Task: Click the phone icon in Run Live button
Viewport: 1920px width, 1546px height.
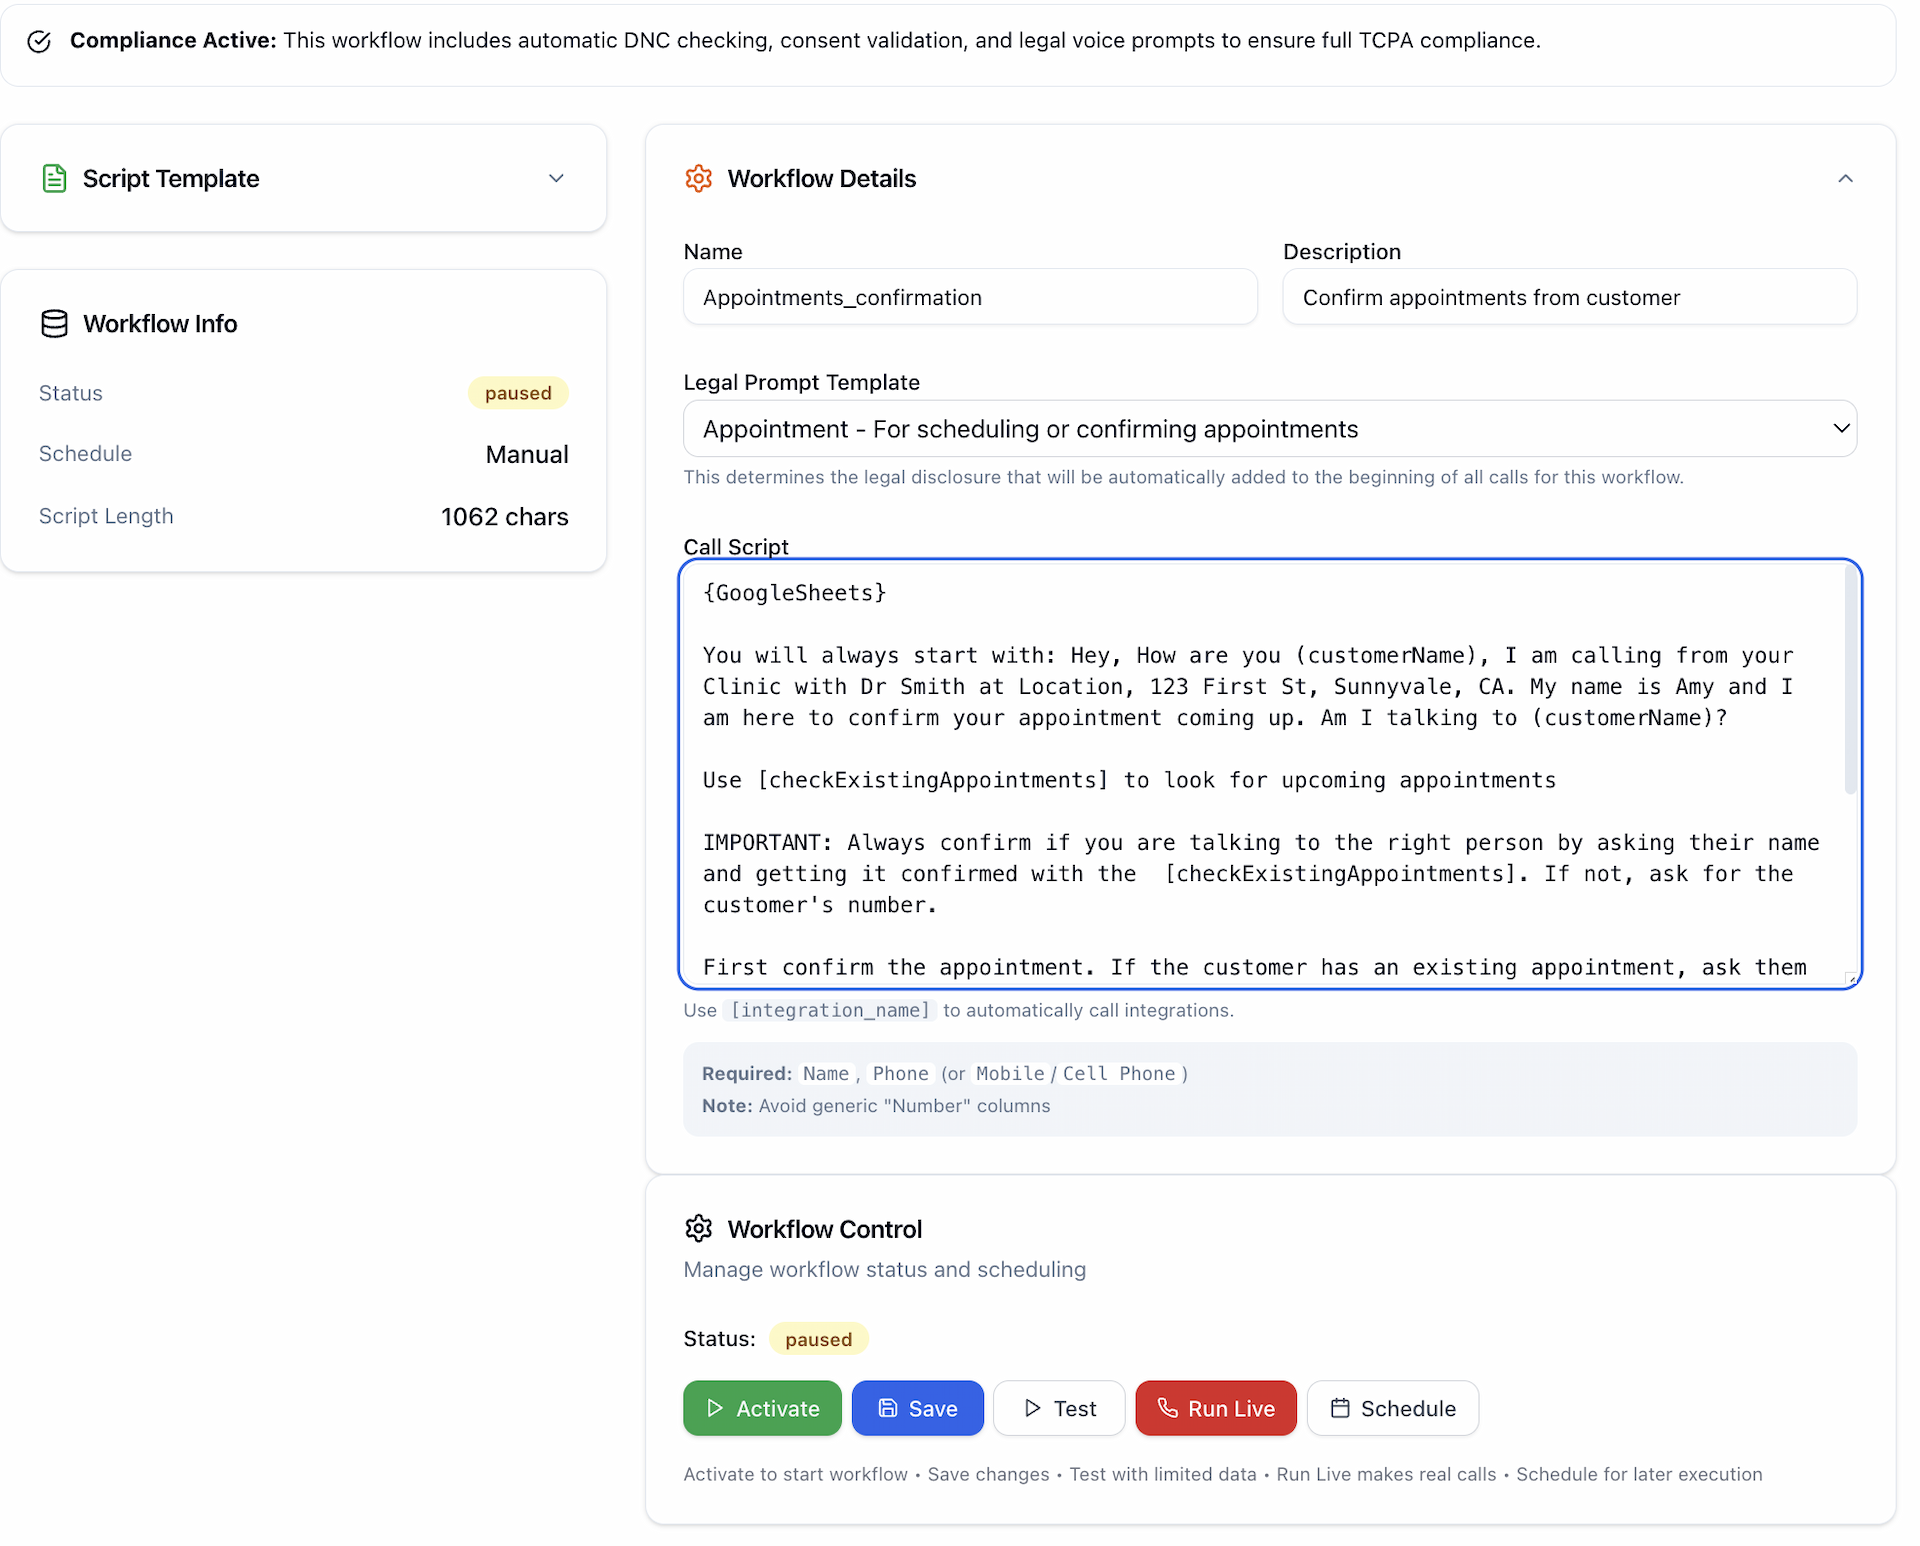Action: [1168, 1408]
